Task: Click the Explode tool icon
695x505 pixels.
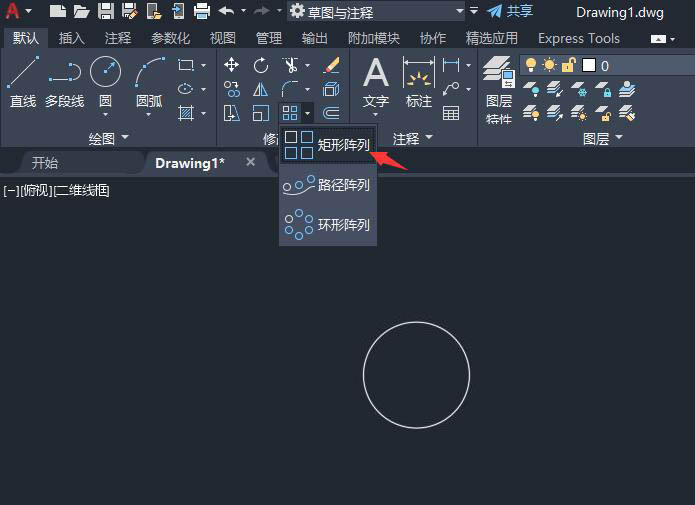Action: pos(331,90)
